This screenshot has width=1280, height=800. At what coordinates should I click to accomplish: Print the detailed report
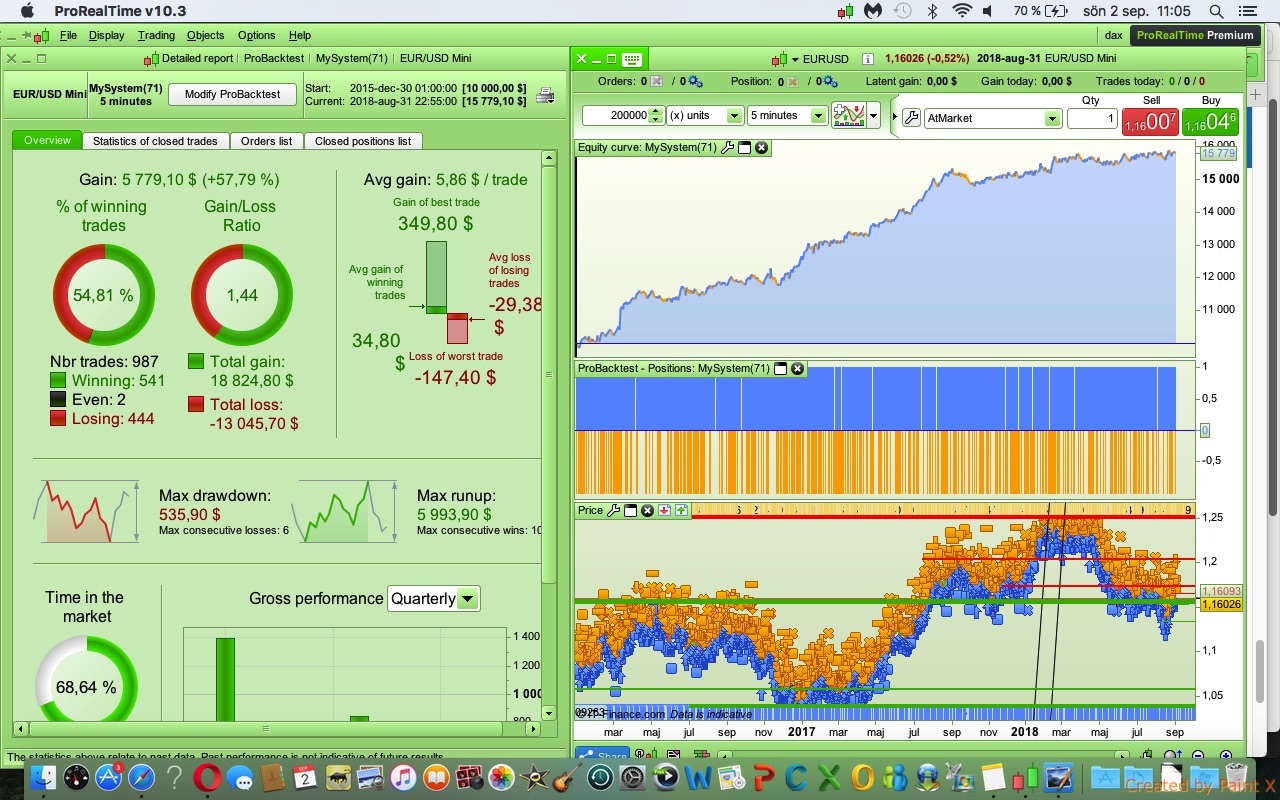coord(545,95)
